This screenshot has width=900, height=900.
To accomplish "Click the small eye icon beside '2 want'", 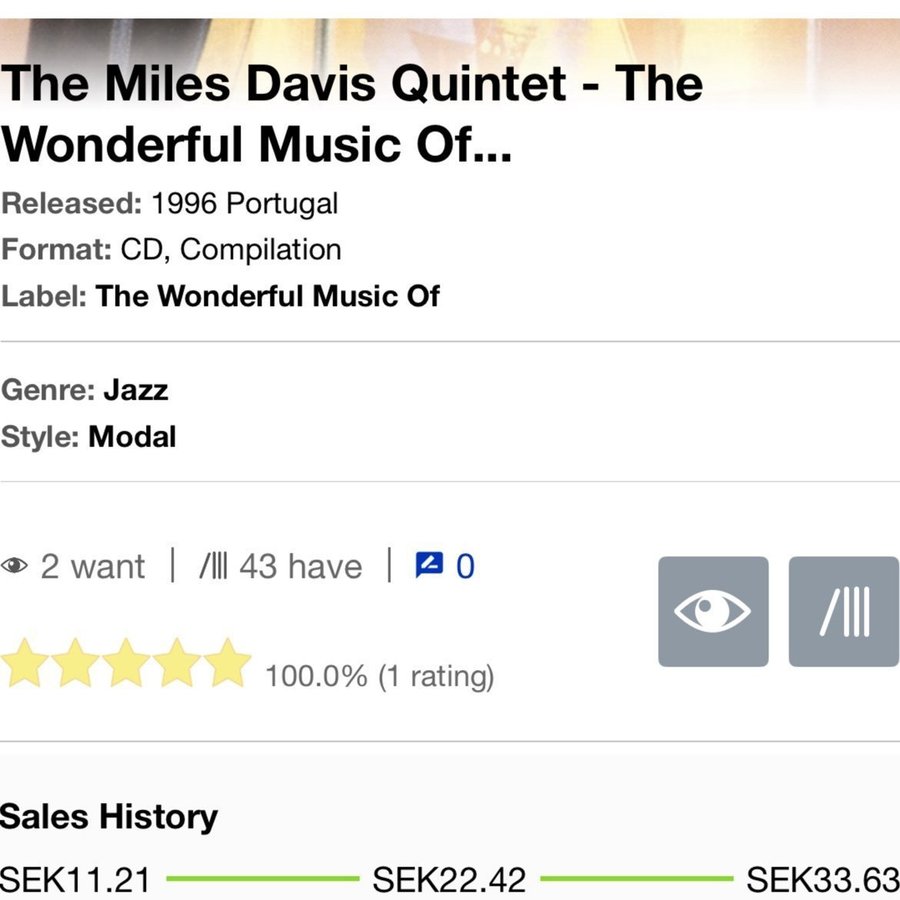I will tap(15, 567).
